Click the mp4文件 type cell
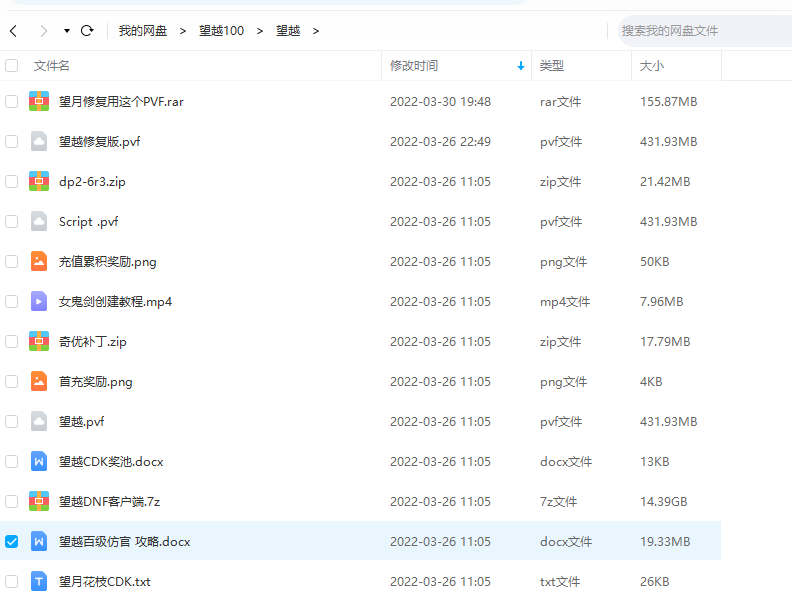The width and height of the screenshot is (792, 606). point(565,301)
